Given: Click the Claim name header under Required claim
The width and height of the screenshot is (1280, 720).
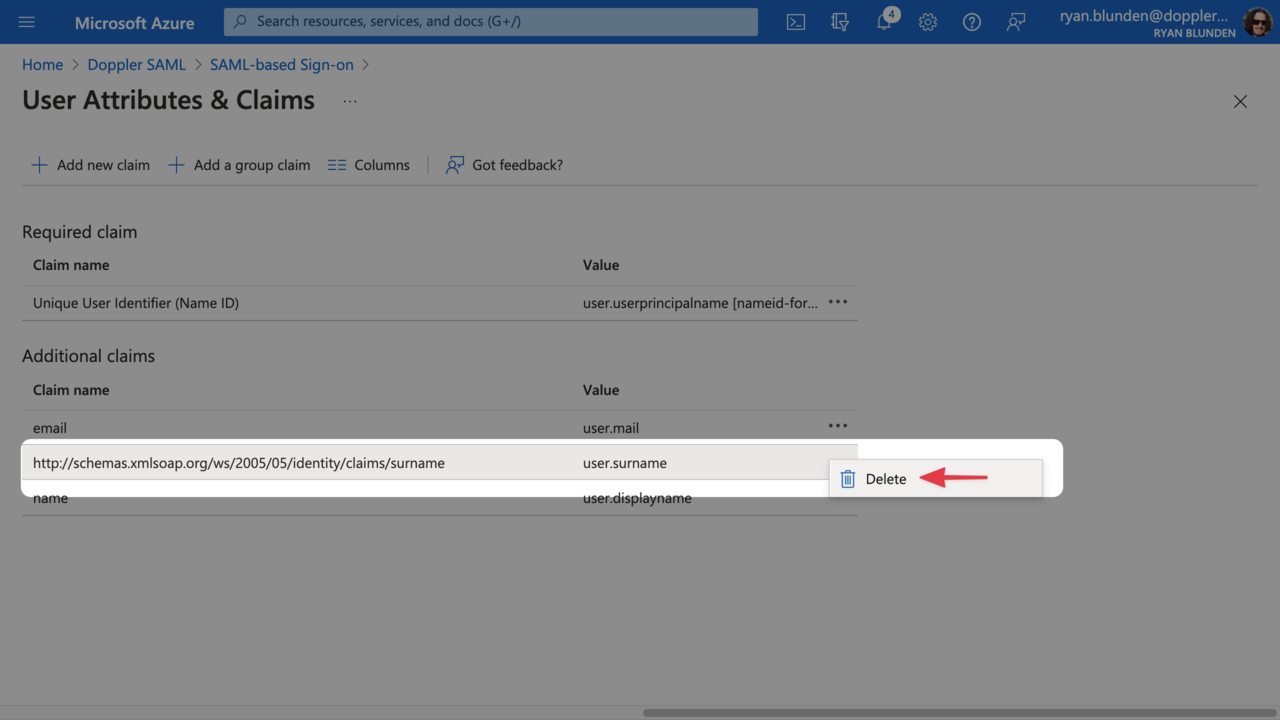Looking at the screenshot, I should tap(71, 265).
